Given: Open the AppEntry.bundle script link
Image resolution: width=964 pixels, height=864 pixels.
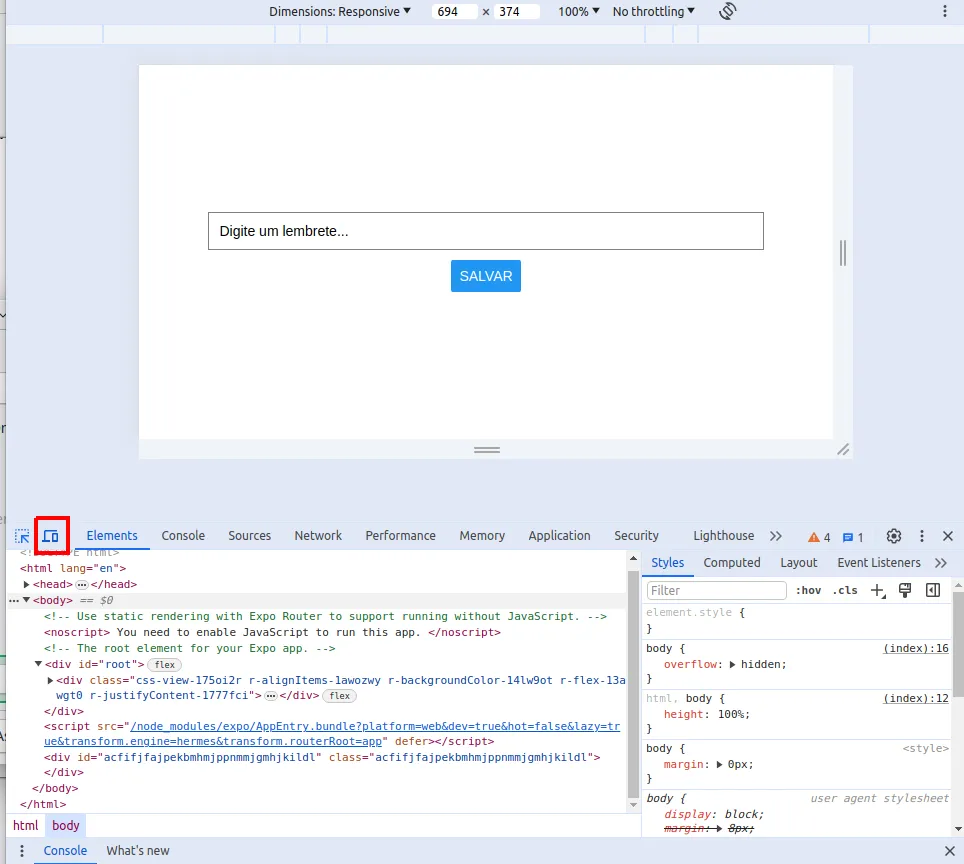Looking at the screenshot, I should point(332,734).
